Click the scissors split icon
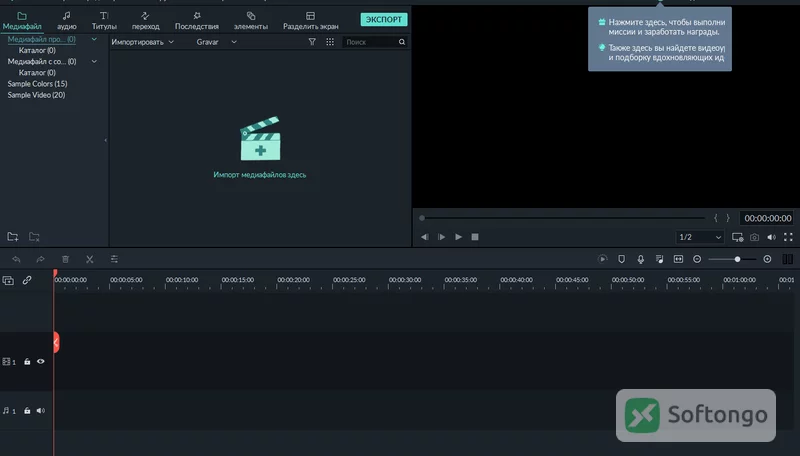Screen dimensions: 800x456 tap(90, 259)
